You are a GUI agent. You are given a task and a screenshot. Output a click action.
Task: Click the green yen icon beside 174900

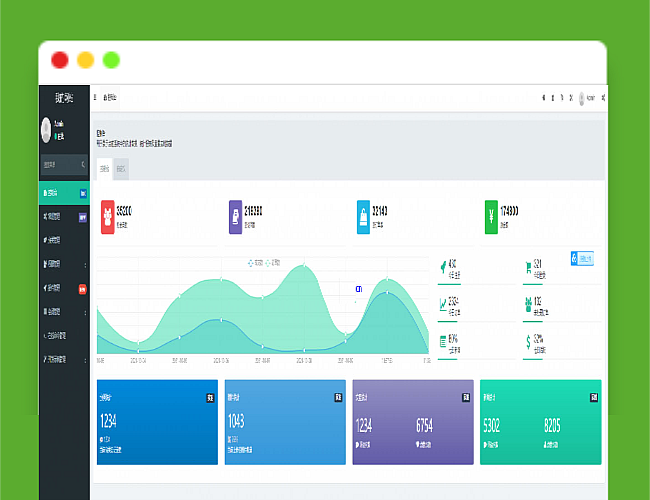tap(491, 216)
